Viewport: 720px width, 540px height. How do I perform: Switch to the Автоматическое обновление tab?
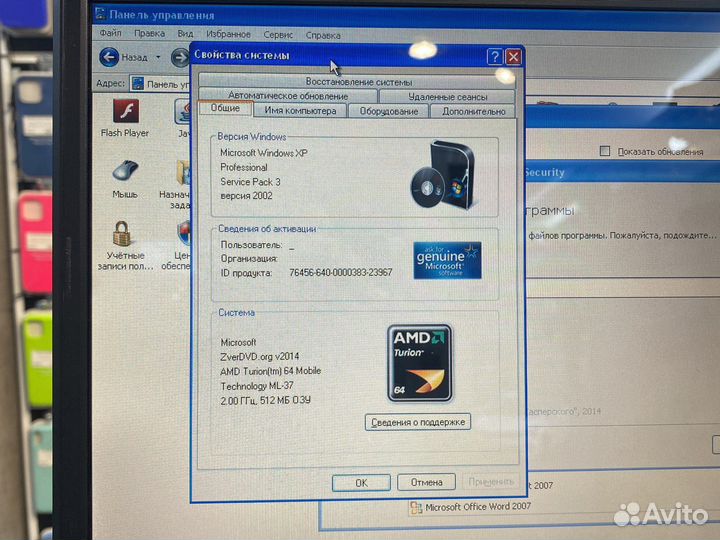coord(288,96)
